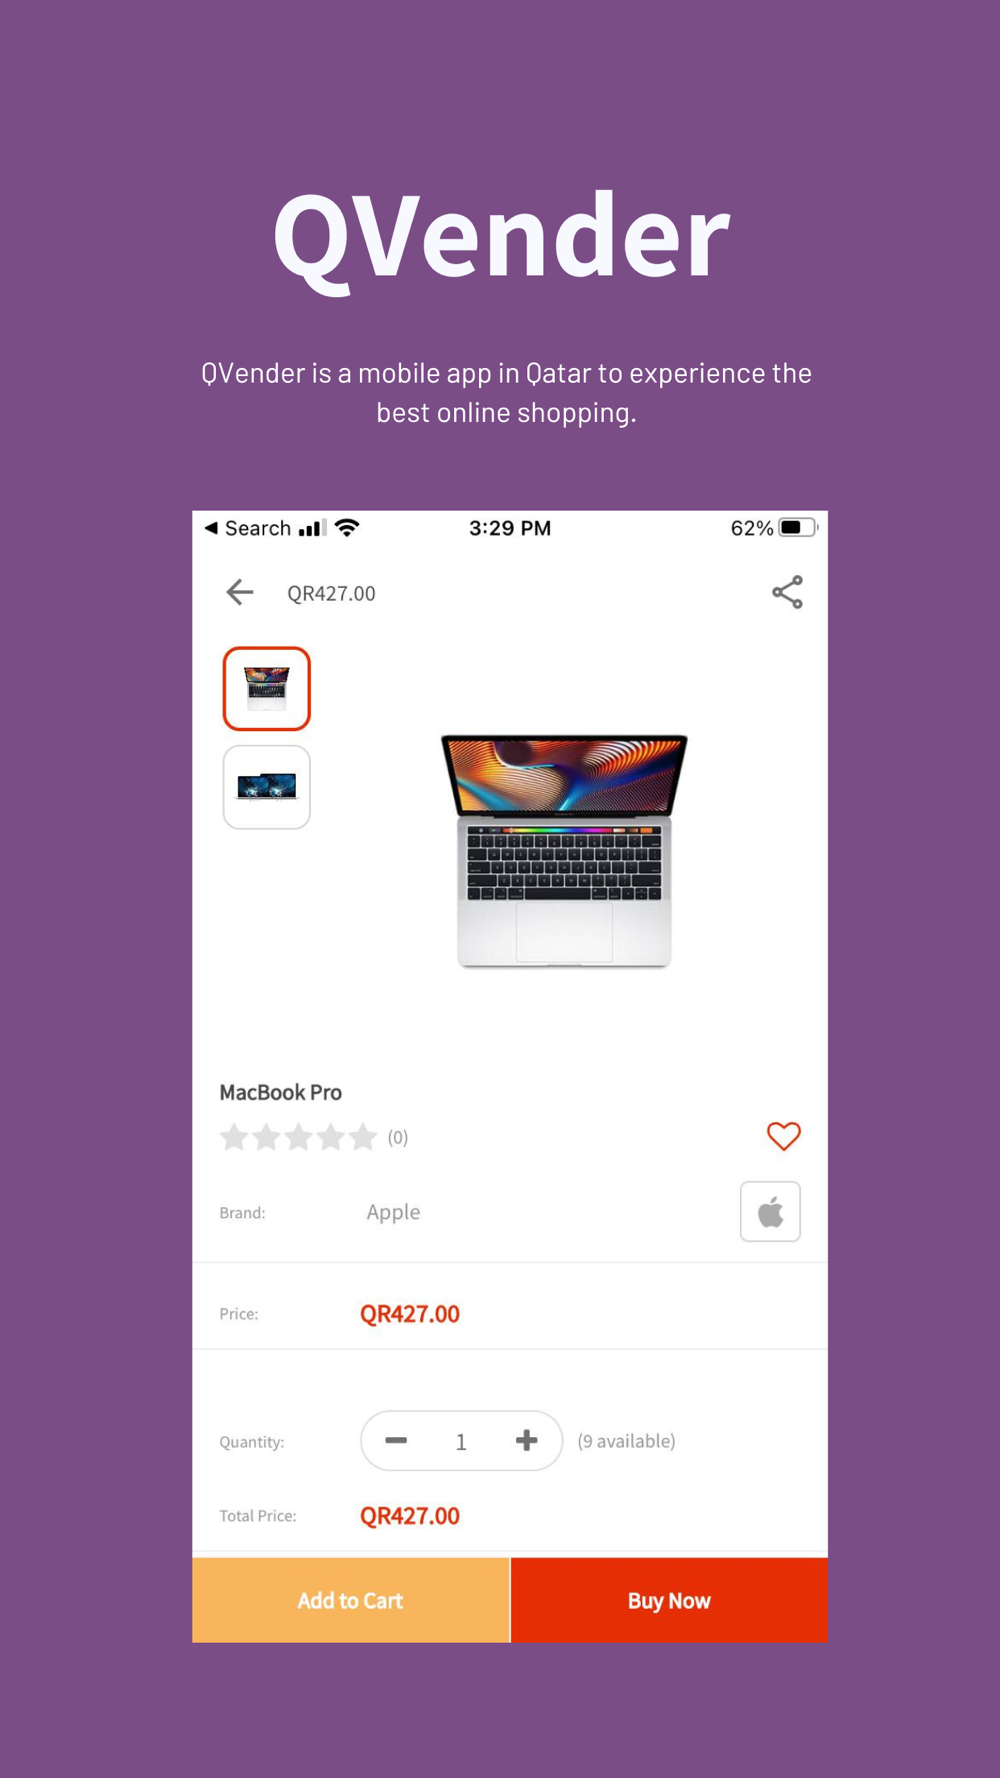Image resolution: width=1000 pixels, height=1778 pixels.
Task: Return to Search in status bar
Action: click(x=248, y=528)
